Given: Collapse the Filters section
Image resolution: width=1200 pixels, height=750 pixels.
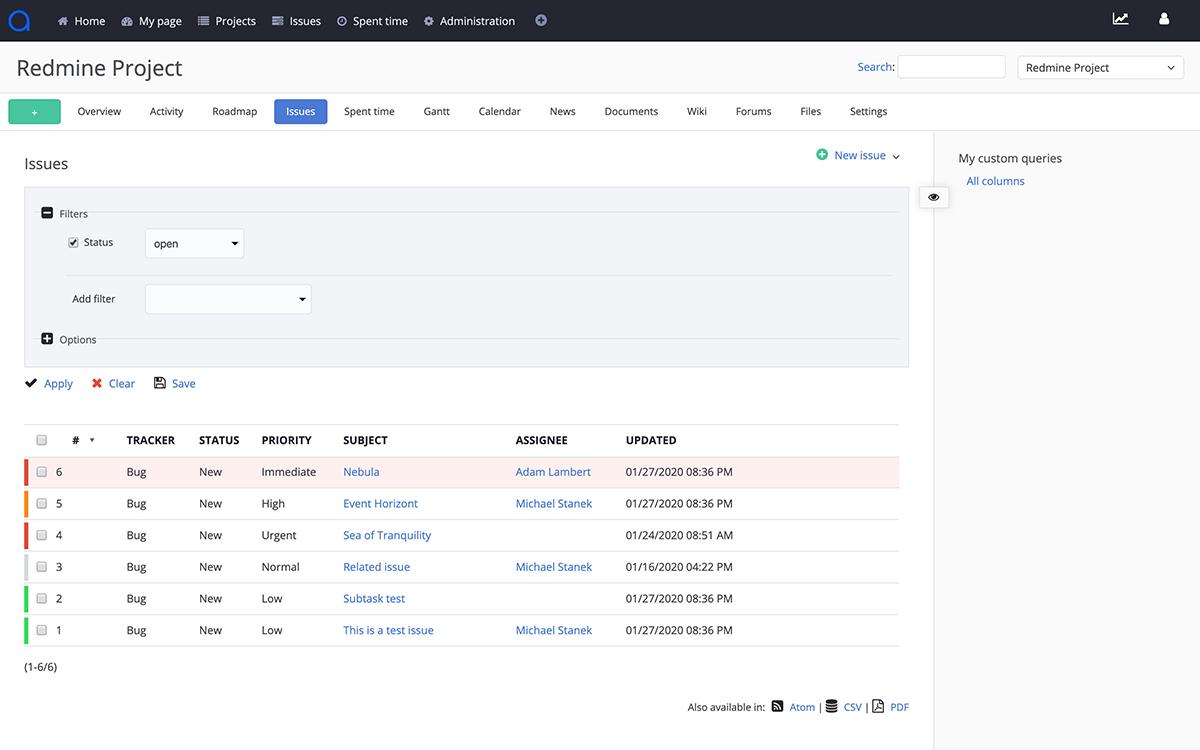Looking at the screenshot, I should 47,213.
